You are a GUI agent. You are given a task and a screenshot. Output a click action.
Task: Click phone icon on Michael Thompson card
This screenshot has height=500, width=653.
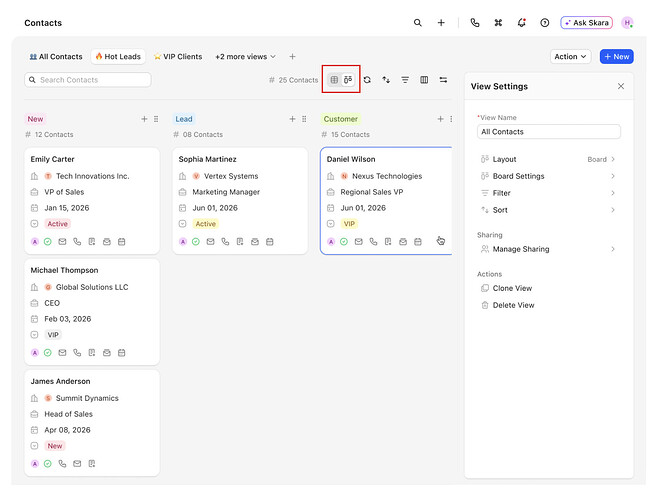(x=77, y=353)
